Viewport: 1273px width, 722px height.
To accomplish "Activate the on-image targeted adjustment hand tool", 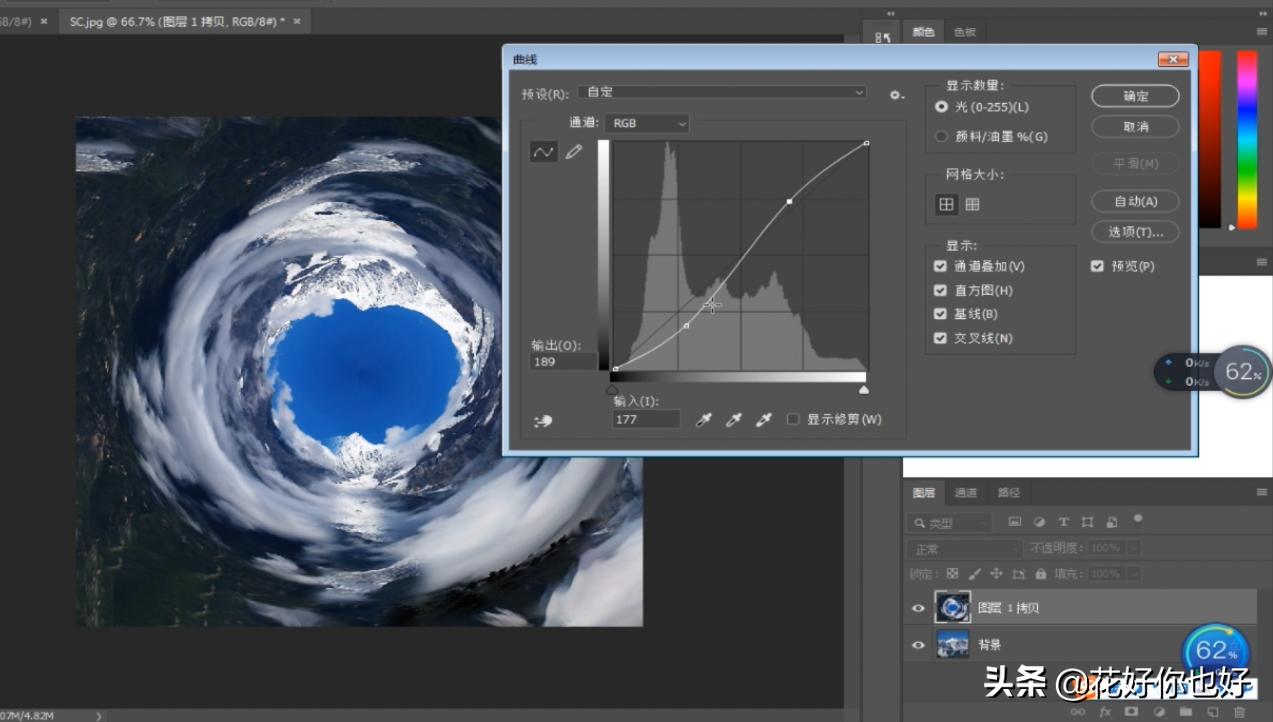I will point(543,421).
